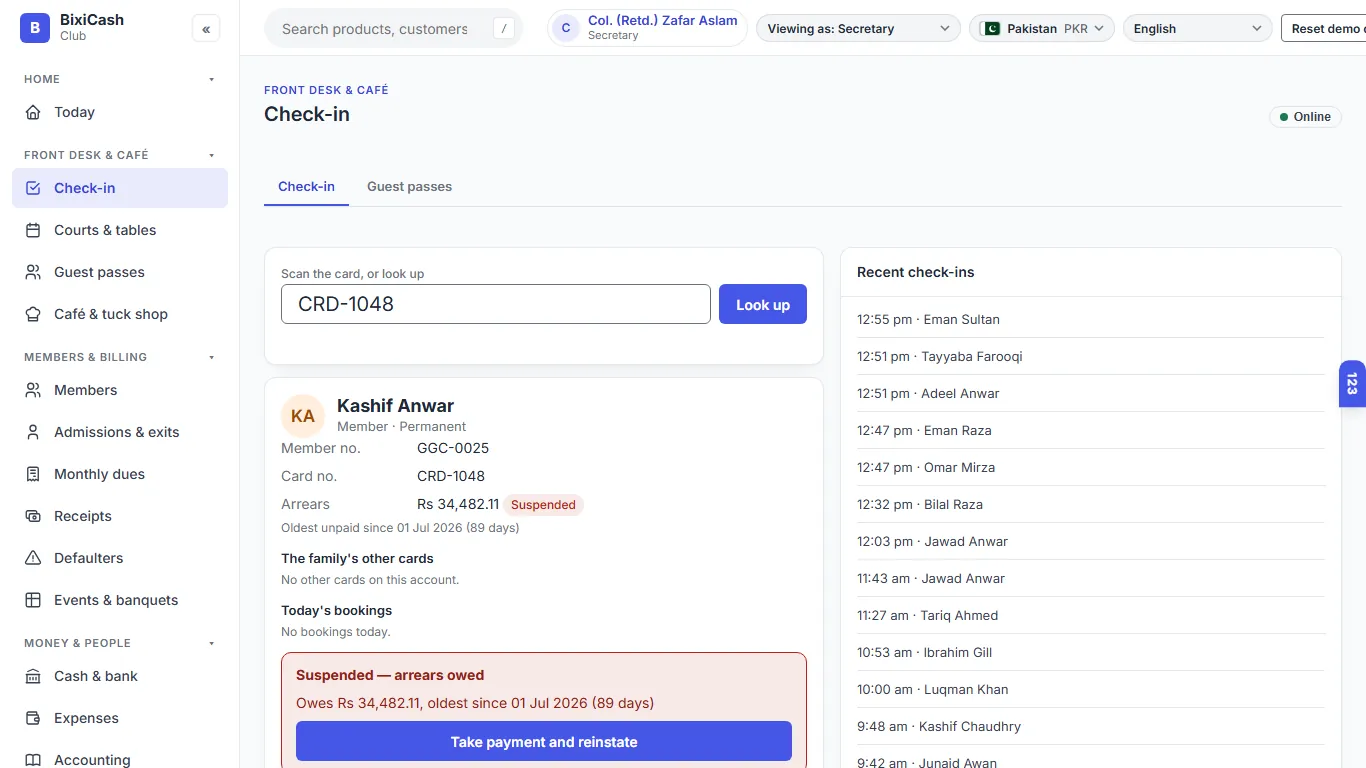
Task: Focus the card number lookup field
Action: tap(496, 304)
